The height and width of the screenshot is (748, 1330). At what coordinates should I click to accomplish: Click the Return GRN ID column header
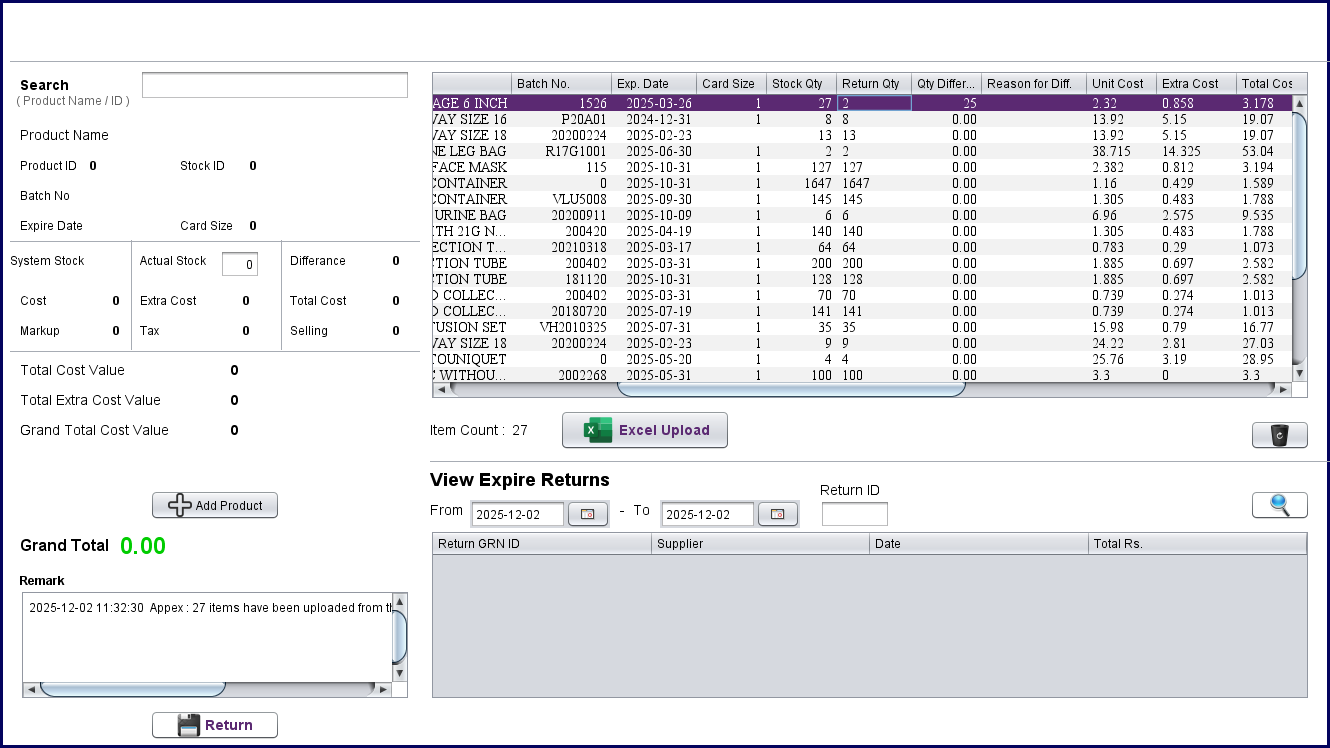pyautogui.click(x=541, y=544)
